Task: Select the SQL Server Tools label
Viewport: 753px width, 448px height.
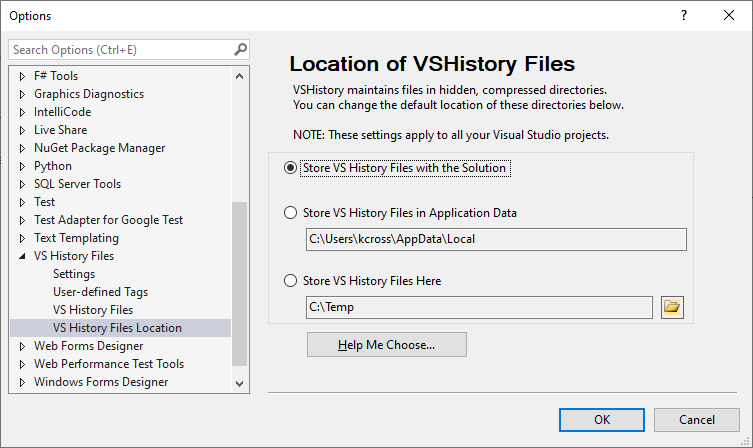Action: coord(77,184)
